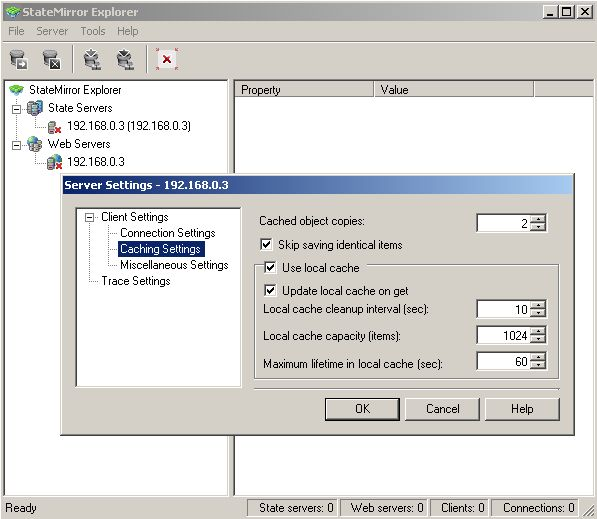Click the dialog Help button
The image size is (597, 519).
coord(522,409)
